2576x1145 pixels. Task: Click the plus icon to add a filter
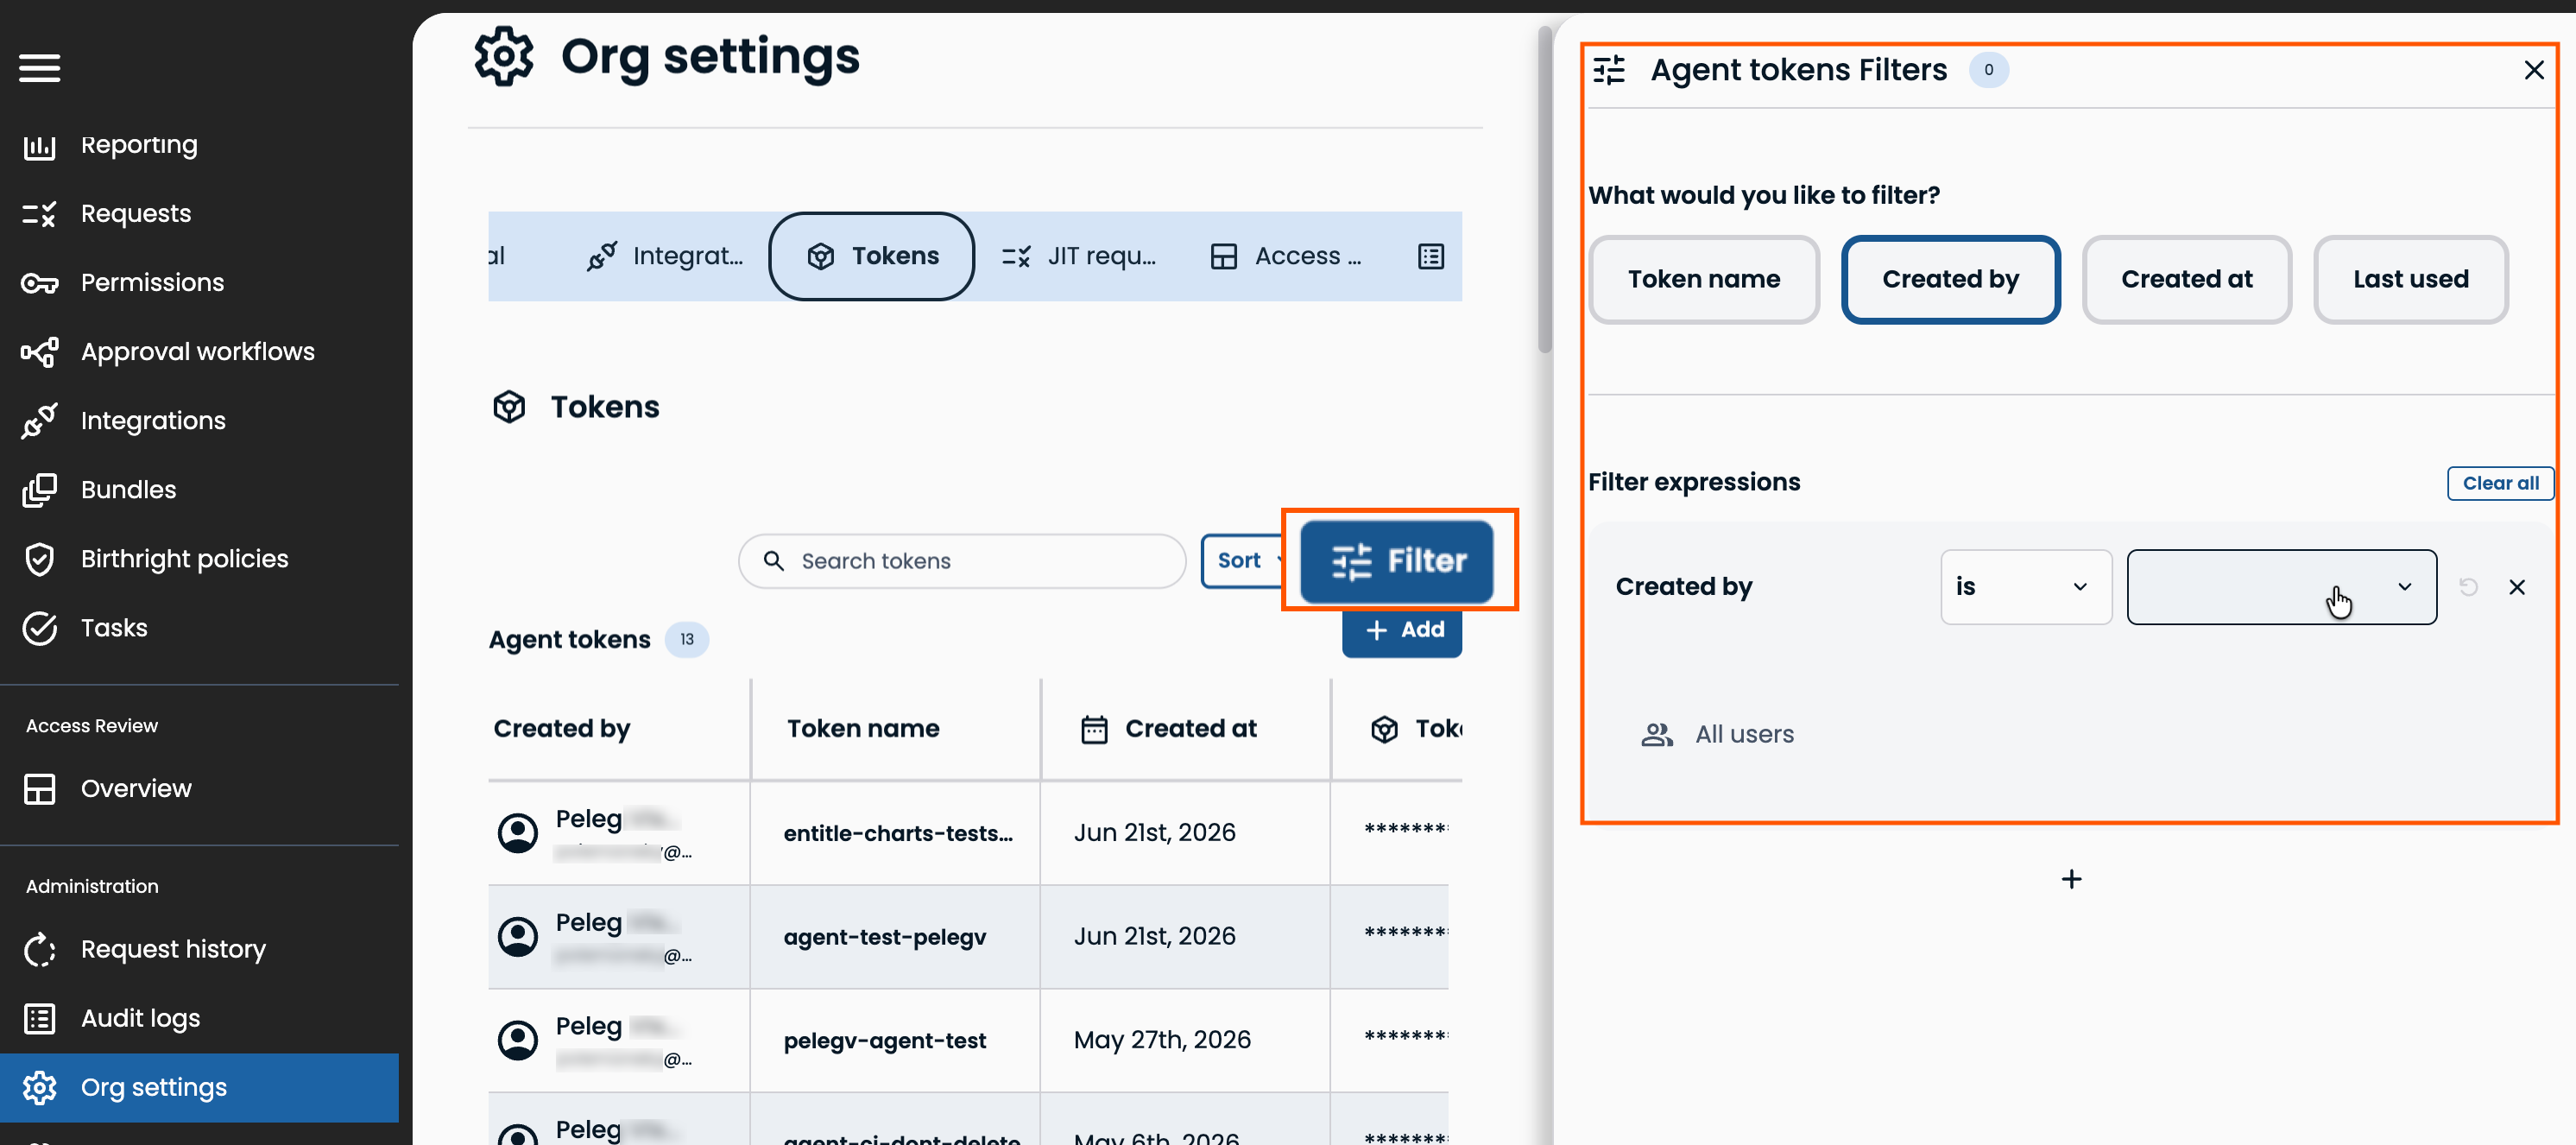2071,879
